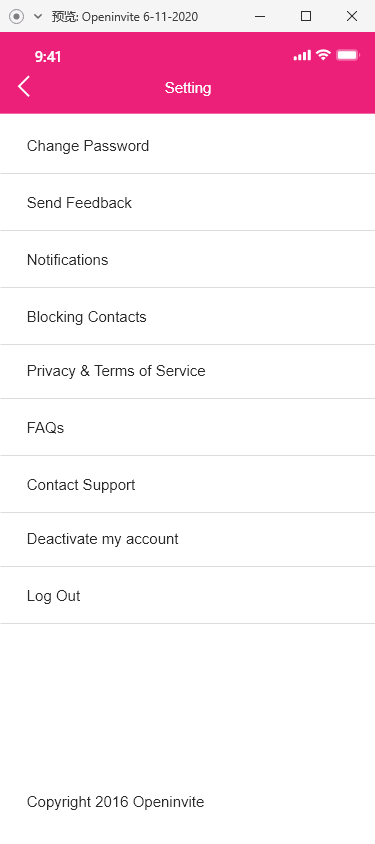Click the Setting header title
The height and width of the screenshot is (844, 375).
coord(188,88)
